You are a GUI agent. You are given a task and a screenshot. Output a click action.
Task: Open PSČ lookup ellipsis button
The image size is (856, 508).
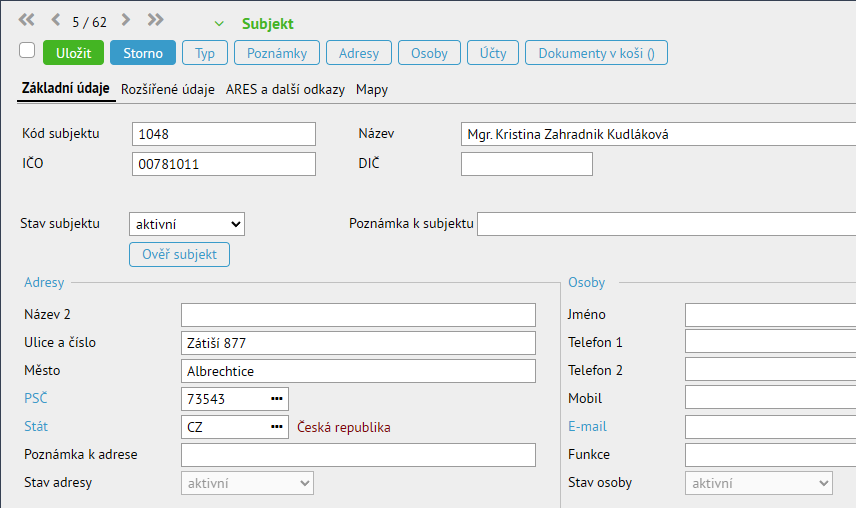[x=277, y=399]
